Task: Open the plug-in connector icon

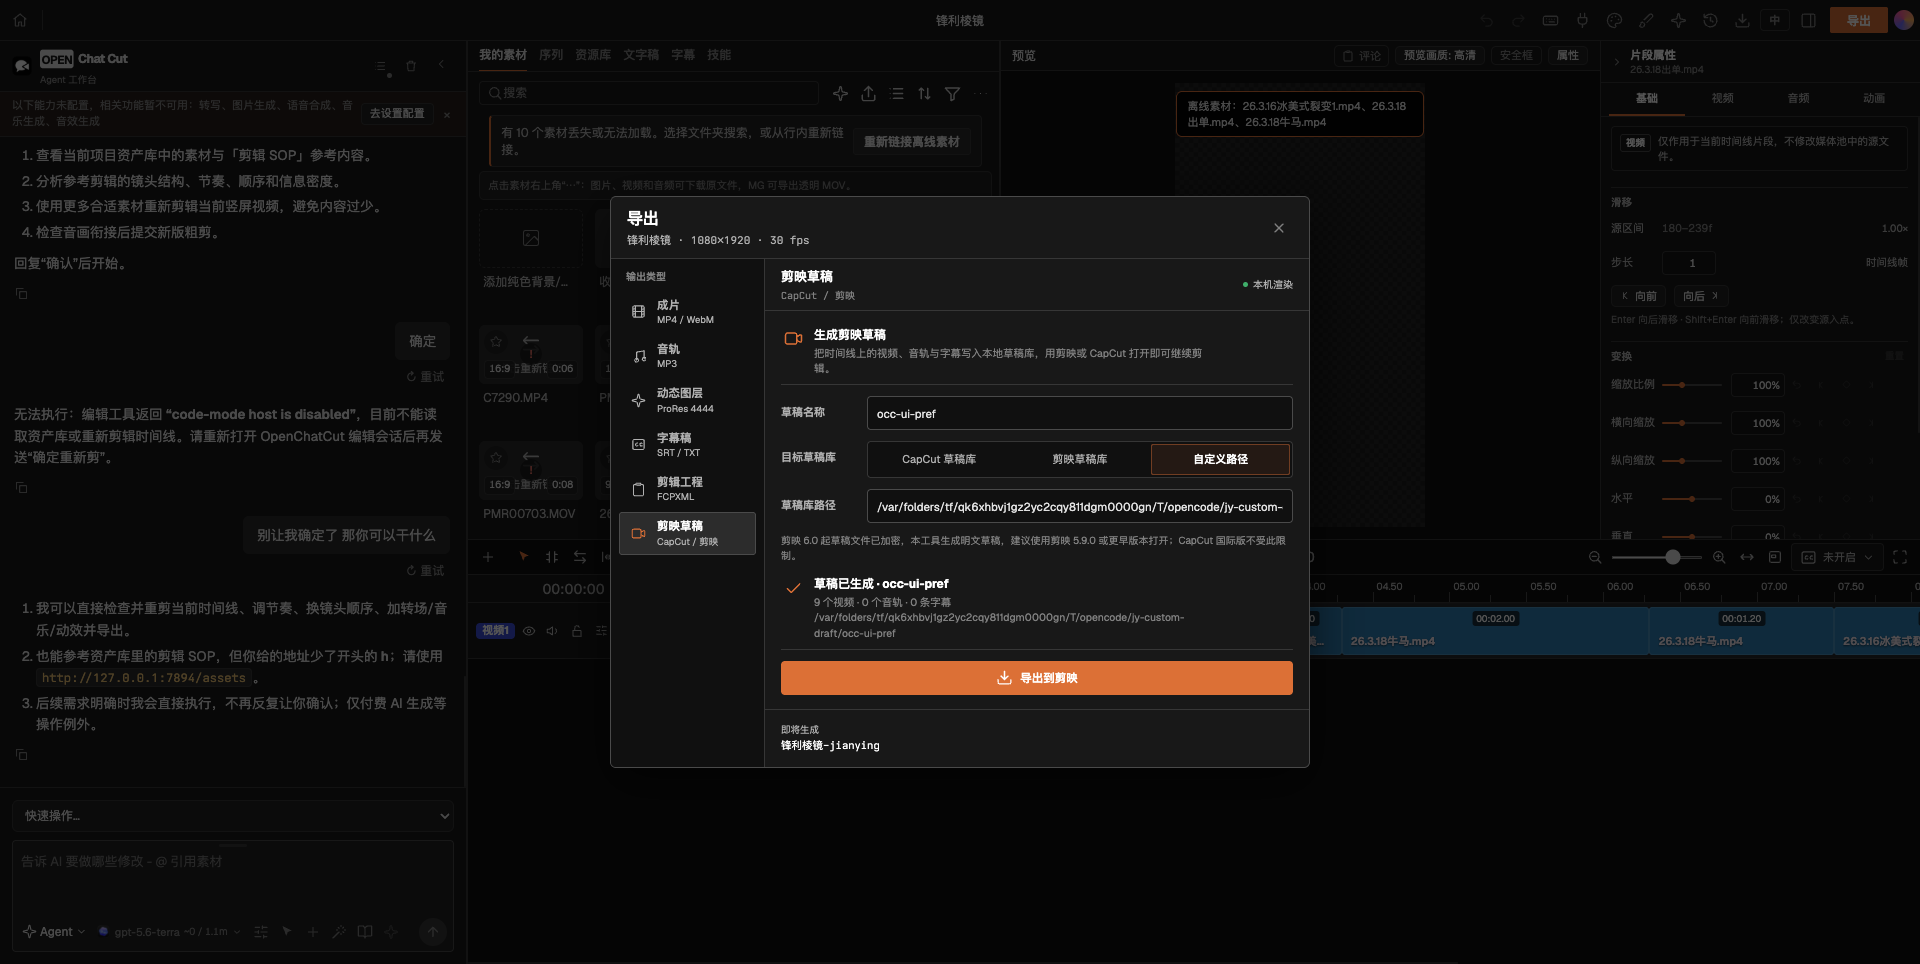Action: click(1582, 21)
